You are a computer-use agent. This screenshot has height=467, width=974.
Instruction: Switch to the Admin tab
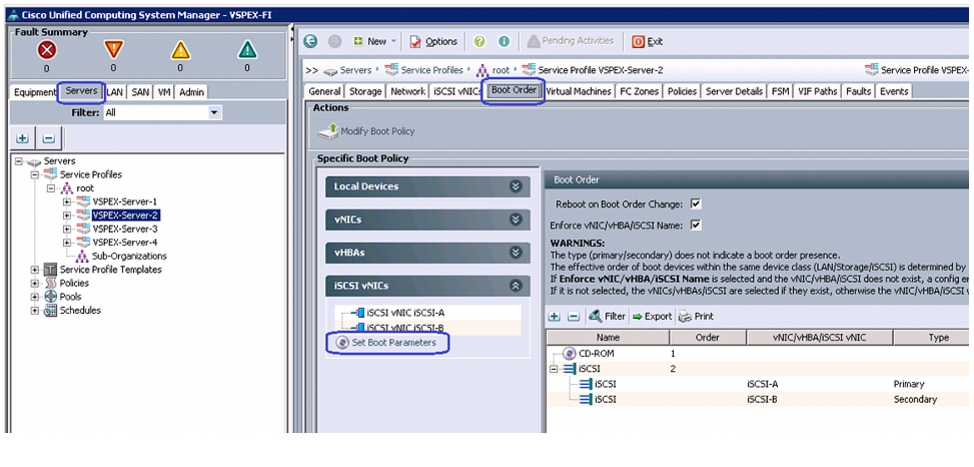click(x=191, y=92)
